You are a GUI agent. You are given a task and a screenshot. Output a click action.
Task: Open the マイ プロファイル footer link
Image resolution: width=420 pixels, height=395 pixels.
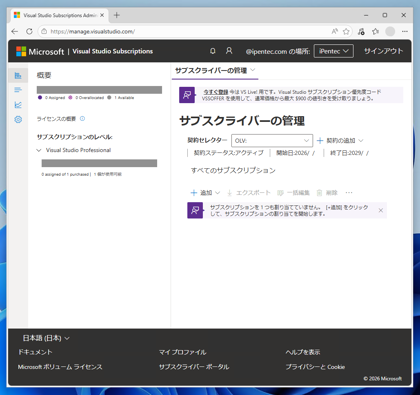[182, 352]
